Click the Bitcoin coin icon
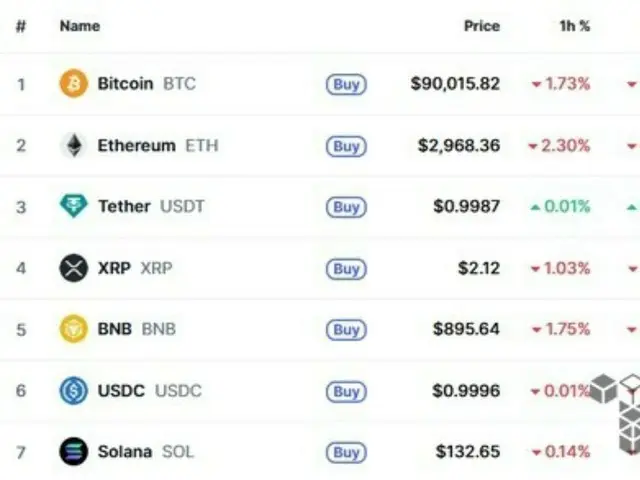Viewport: 640px width, 480px height. [x=74, y=84]
